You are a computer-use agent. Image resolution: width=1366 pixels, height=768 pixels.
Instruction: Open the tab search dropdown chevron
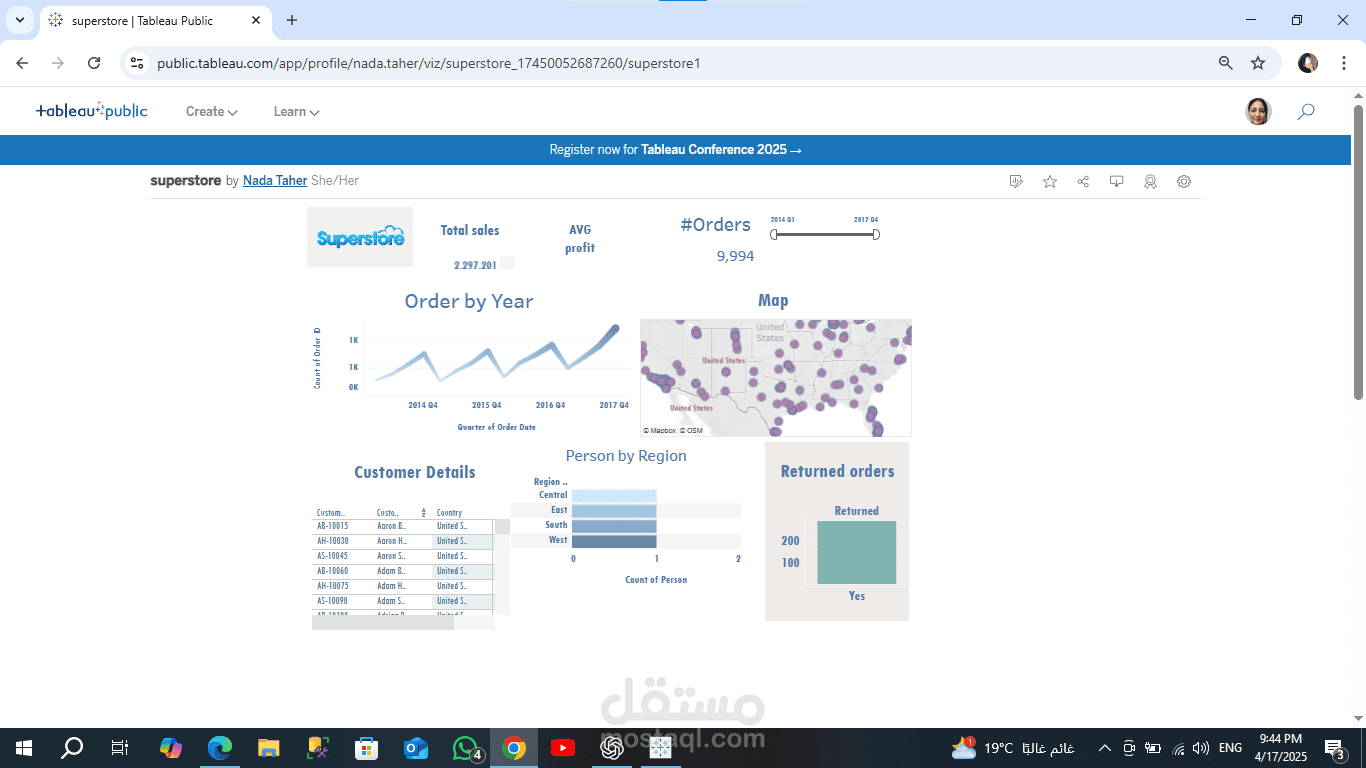tap(20, 20)
